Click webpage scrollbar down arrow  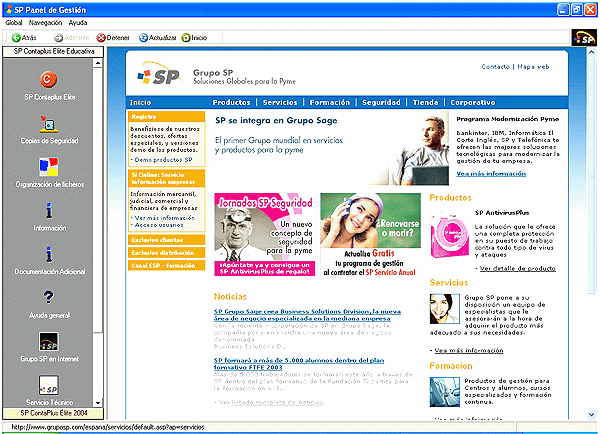592,414
